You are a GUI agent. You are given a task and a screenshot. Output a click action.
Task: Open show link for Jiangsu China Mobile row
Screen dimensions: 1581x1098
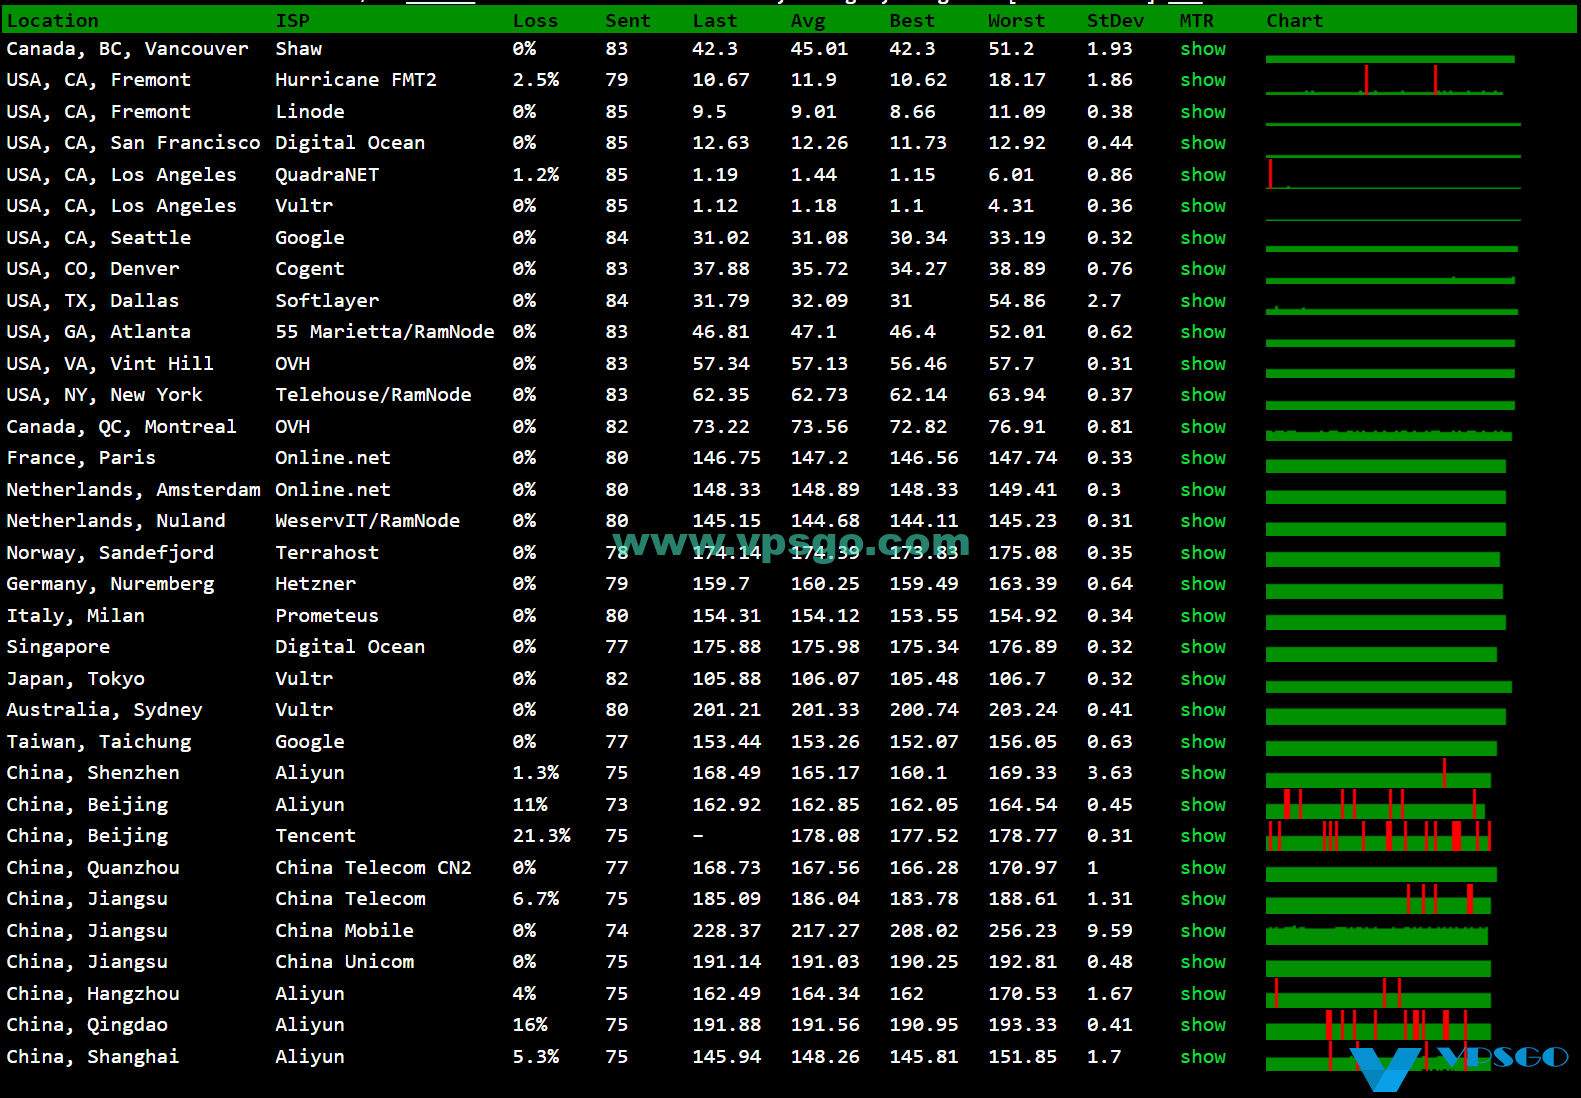point(1202,931)
